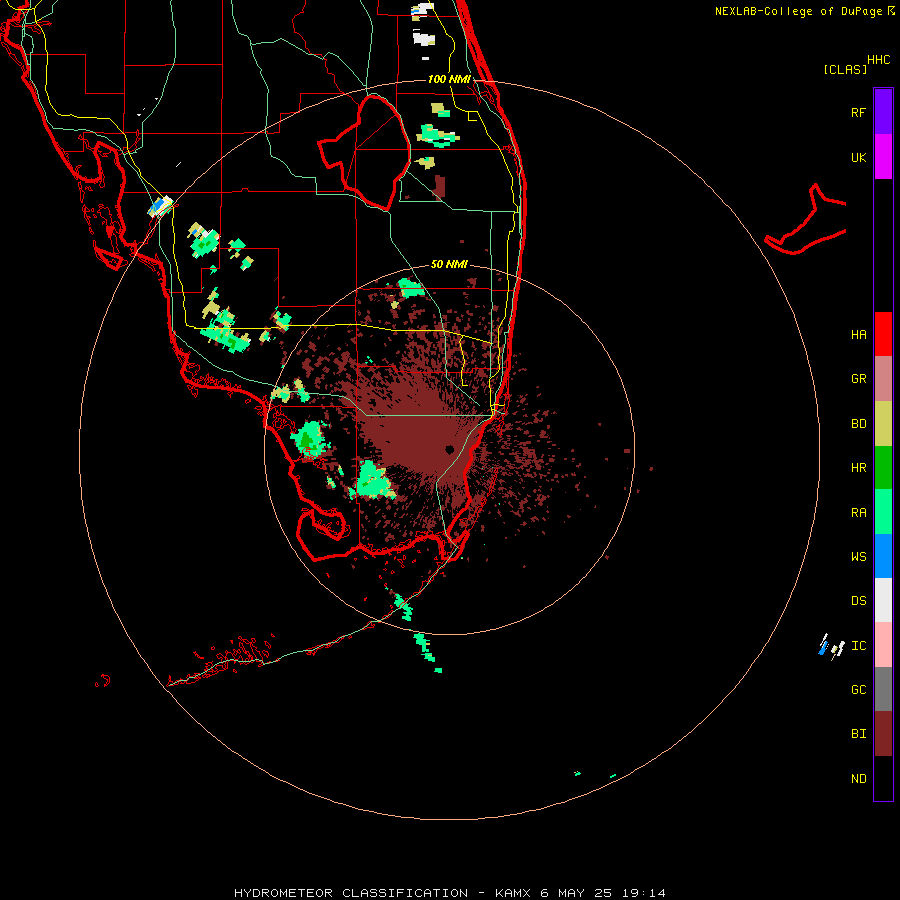This screenshot has height=900, width=900.
Task: Click the HHC product label
Action: click(879, 60)
